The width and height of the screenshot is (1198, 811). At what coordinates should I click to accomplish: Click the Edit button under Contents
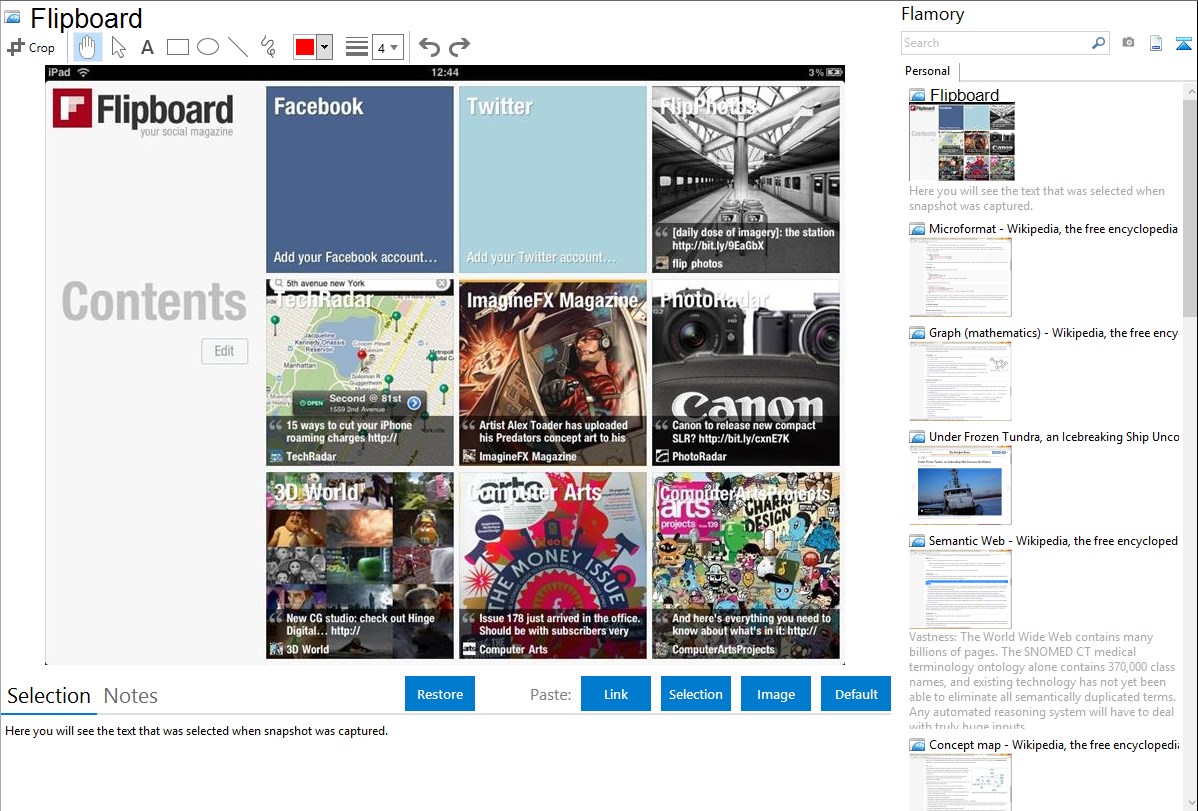[225, 351]
